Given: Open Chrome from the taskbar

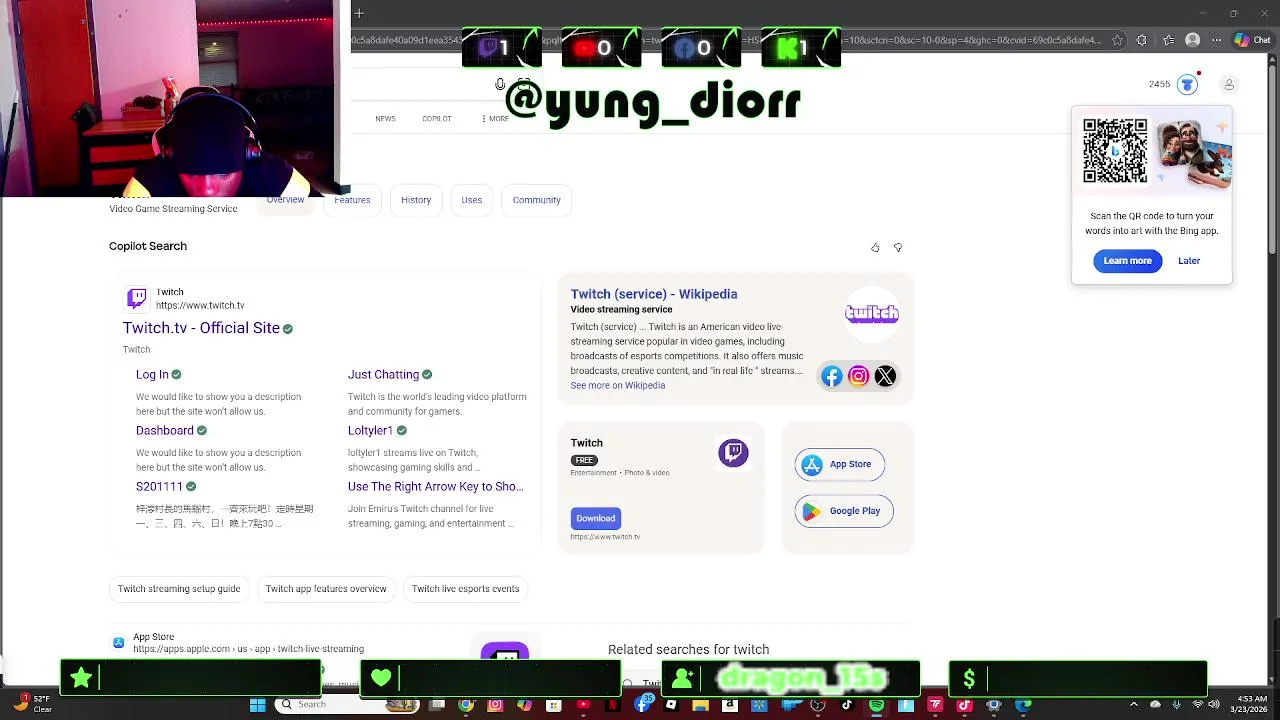Looking at the screenshot, I should 466,705.
